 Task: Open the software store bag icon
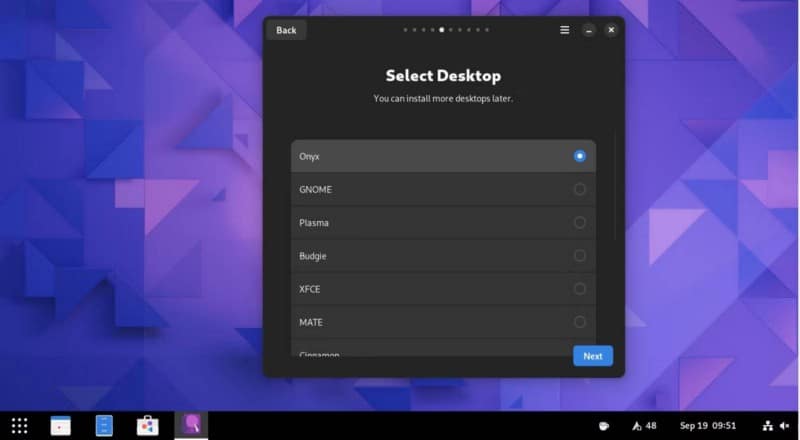coord(147,426)
